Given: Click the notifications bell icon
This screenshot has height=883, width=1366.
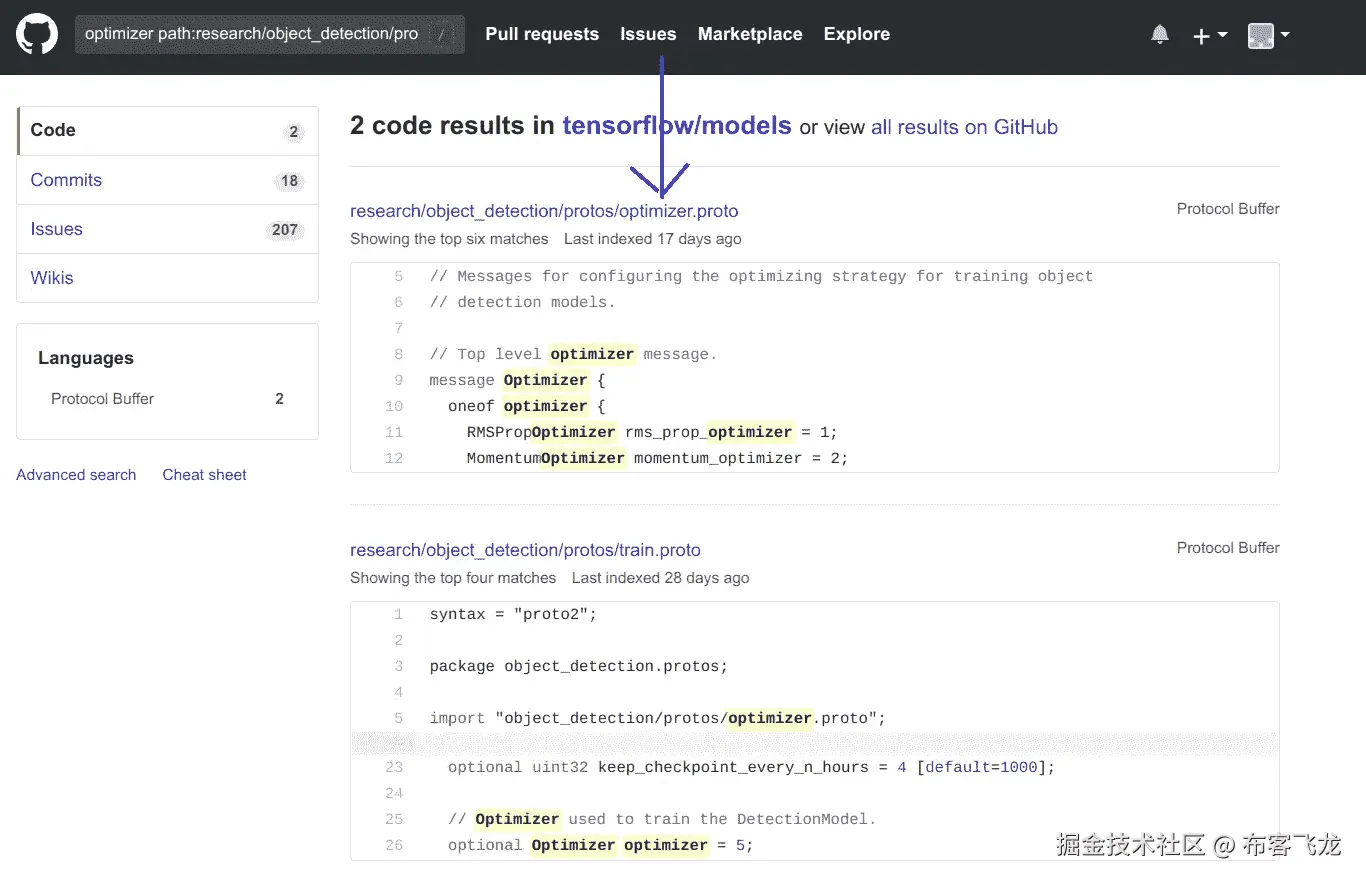Looking at the screenshot, I should pos(1160,35).
